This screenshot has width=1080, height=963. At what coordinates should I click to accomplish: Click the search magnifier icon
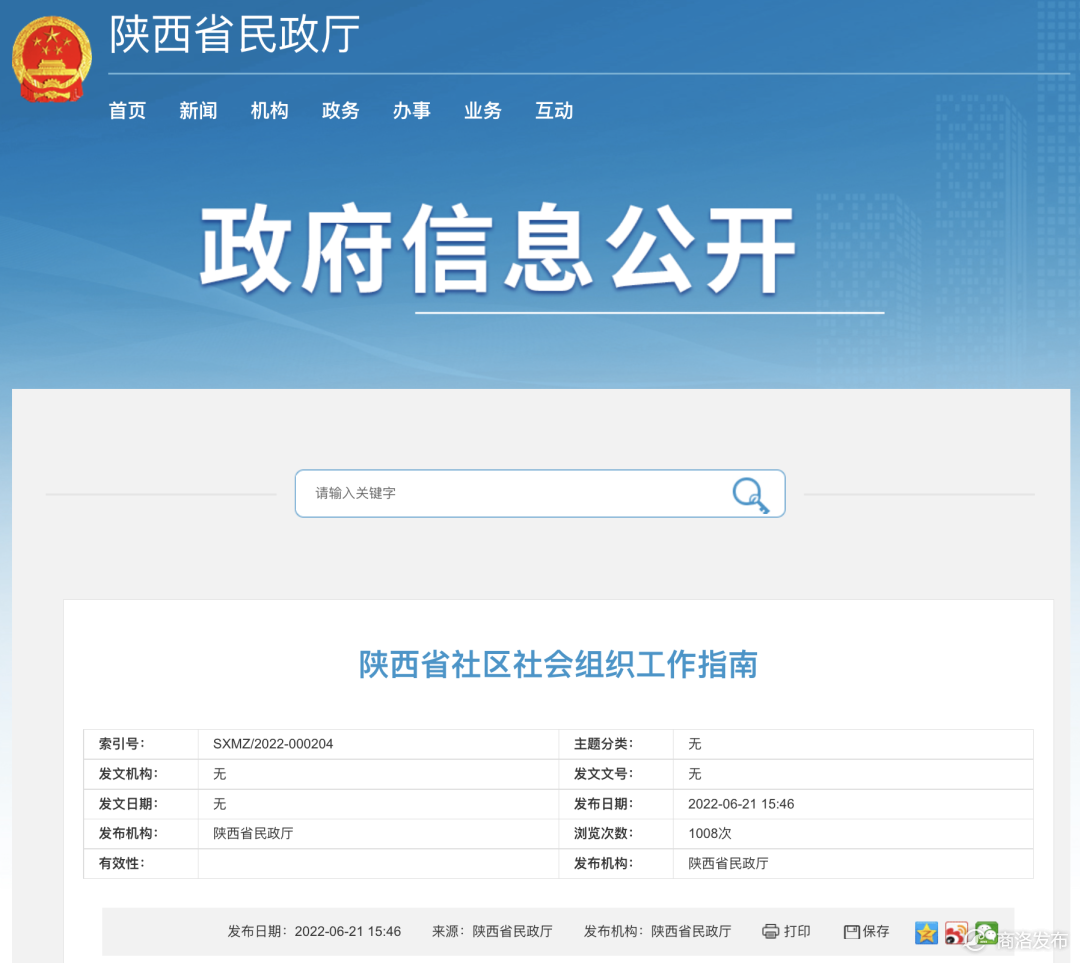pos(750,495)
